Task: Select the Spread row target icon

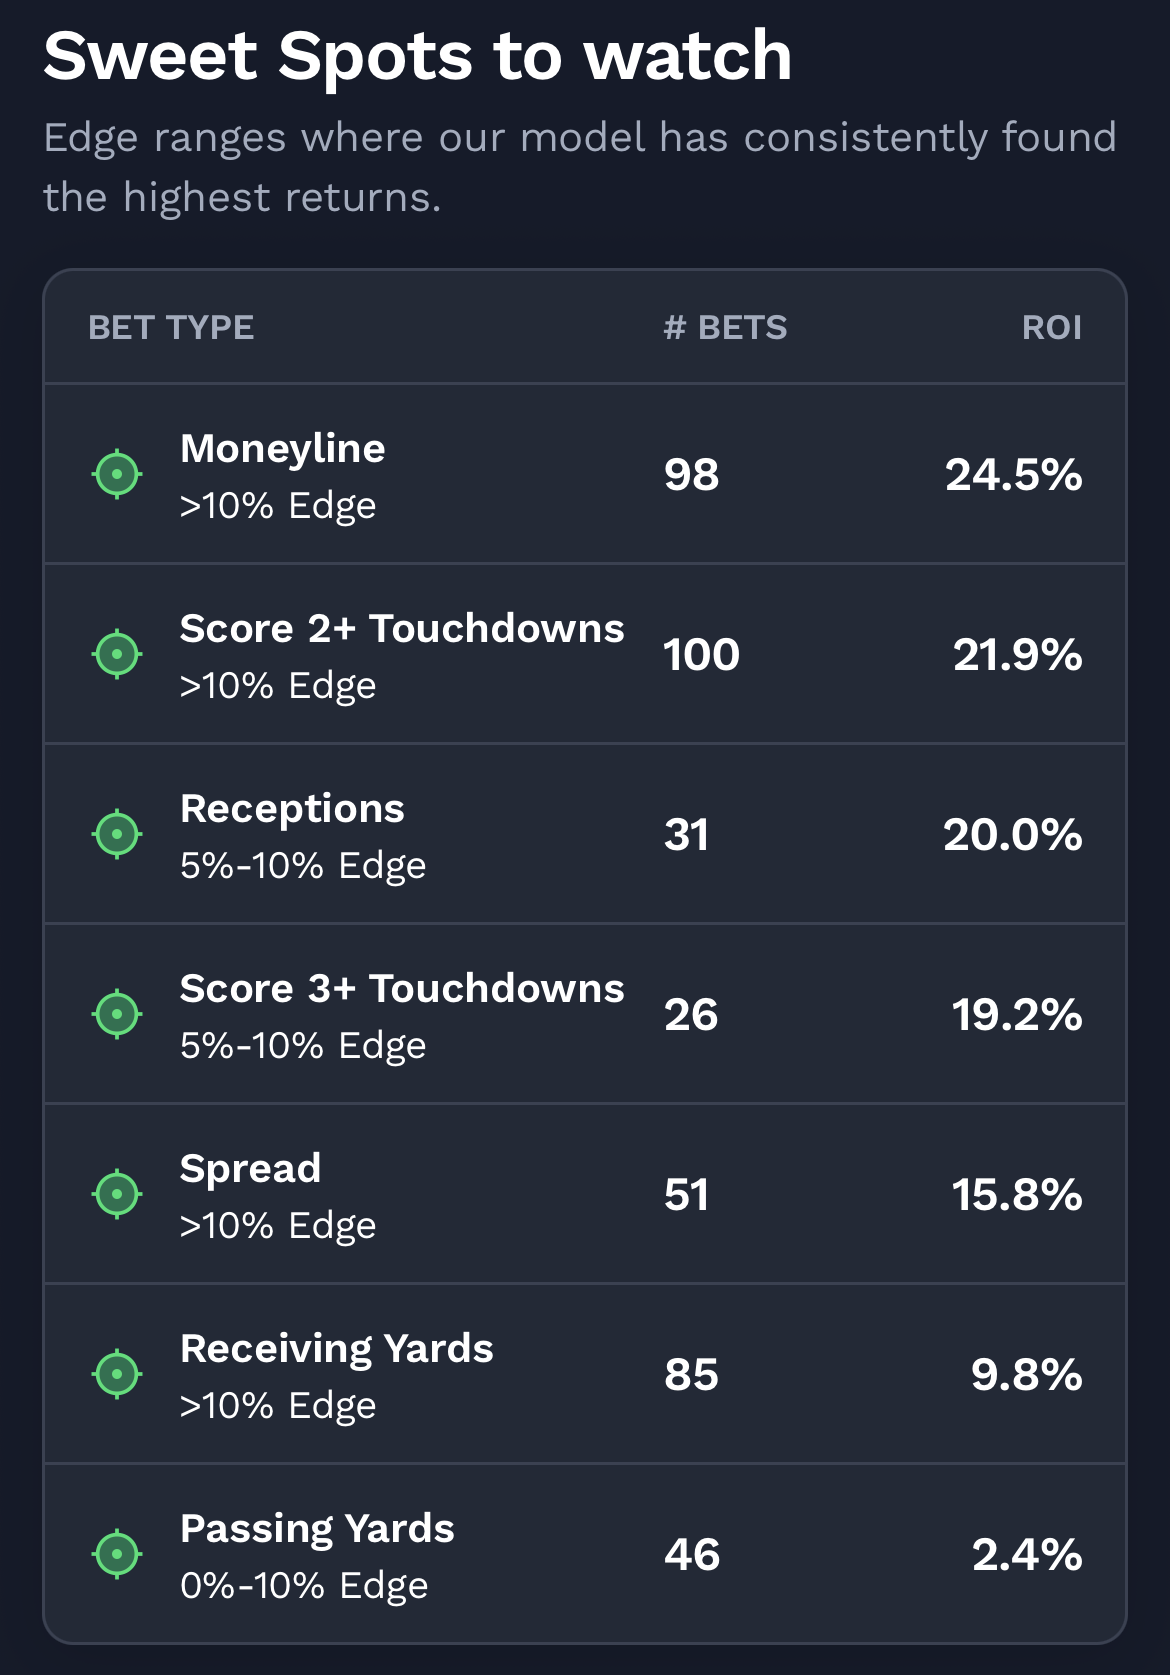Action: tap(117, 1194)
